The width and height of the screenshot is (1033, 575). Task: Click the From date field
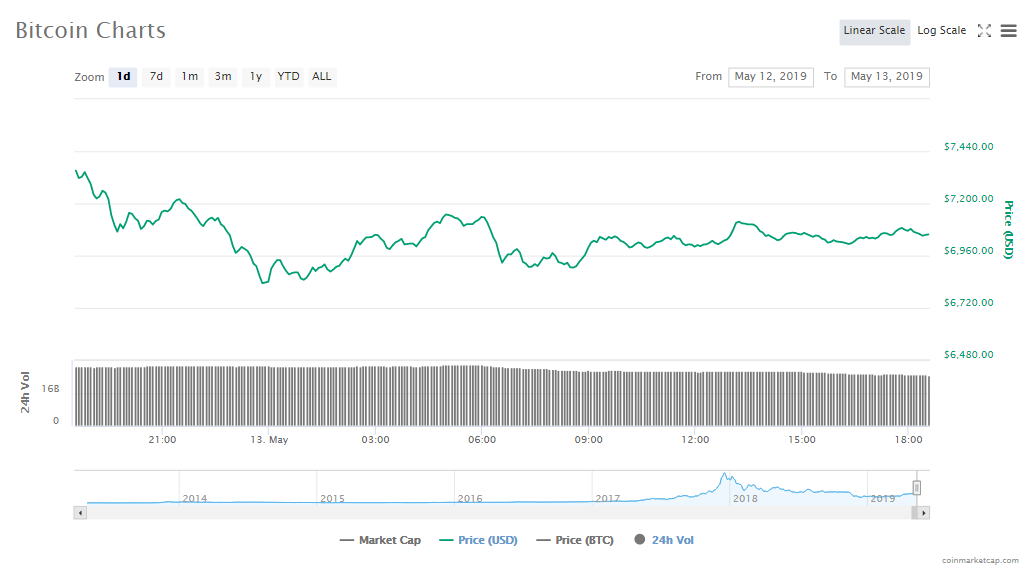pos(771,77)
